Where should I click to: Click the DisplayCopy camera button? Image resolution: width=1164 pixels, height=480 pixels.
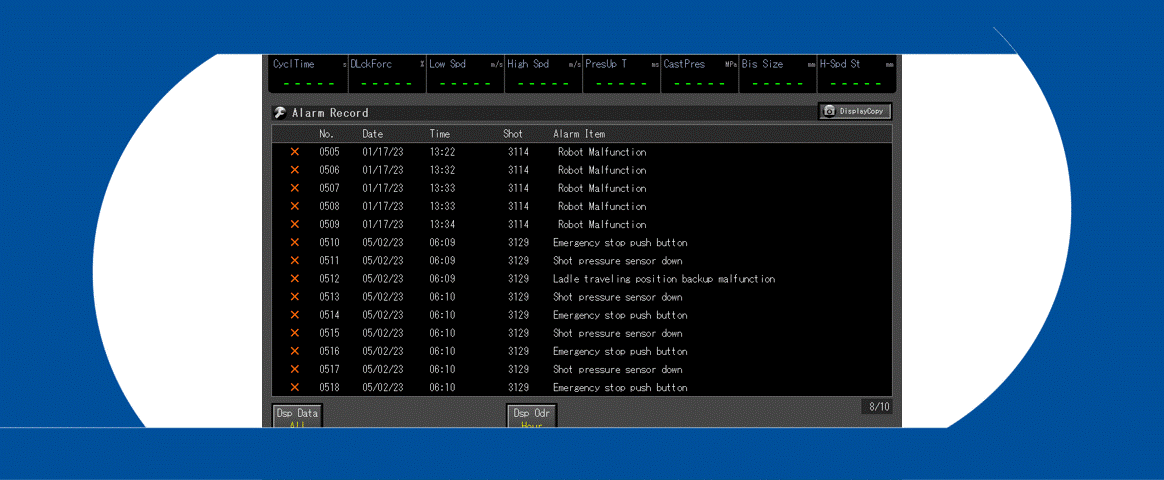coord(855,111)
